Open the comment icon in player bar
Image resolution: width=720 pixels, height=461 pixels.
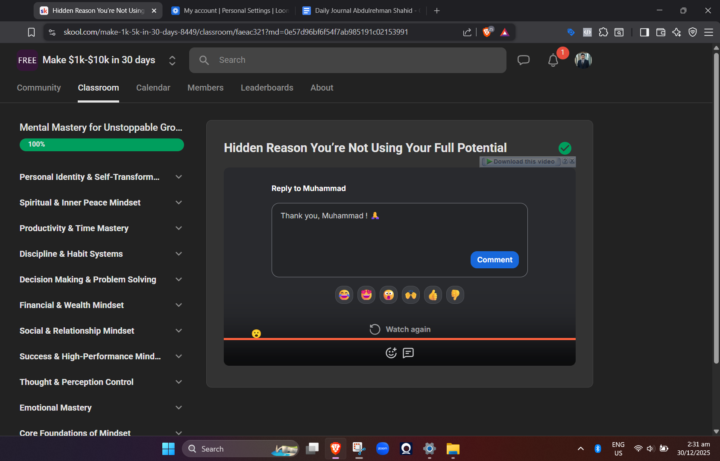click(x=408, y=353)
